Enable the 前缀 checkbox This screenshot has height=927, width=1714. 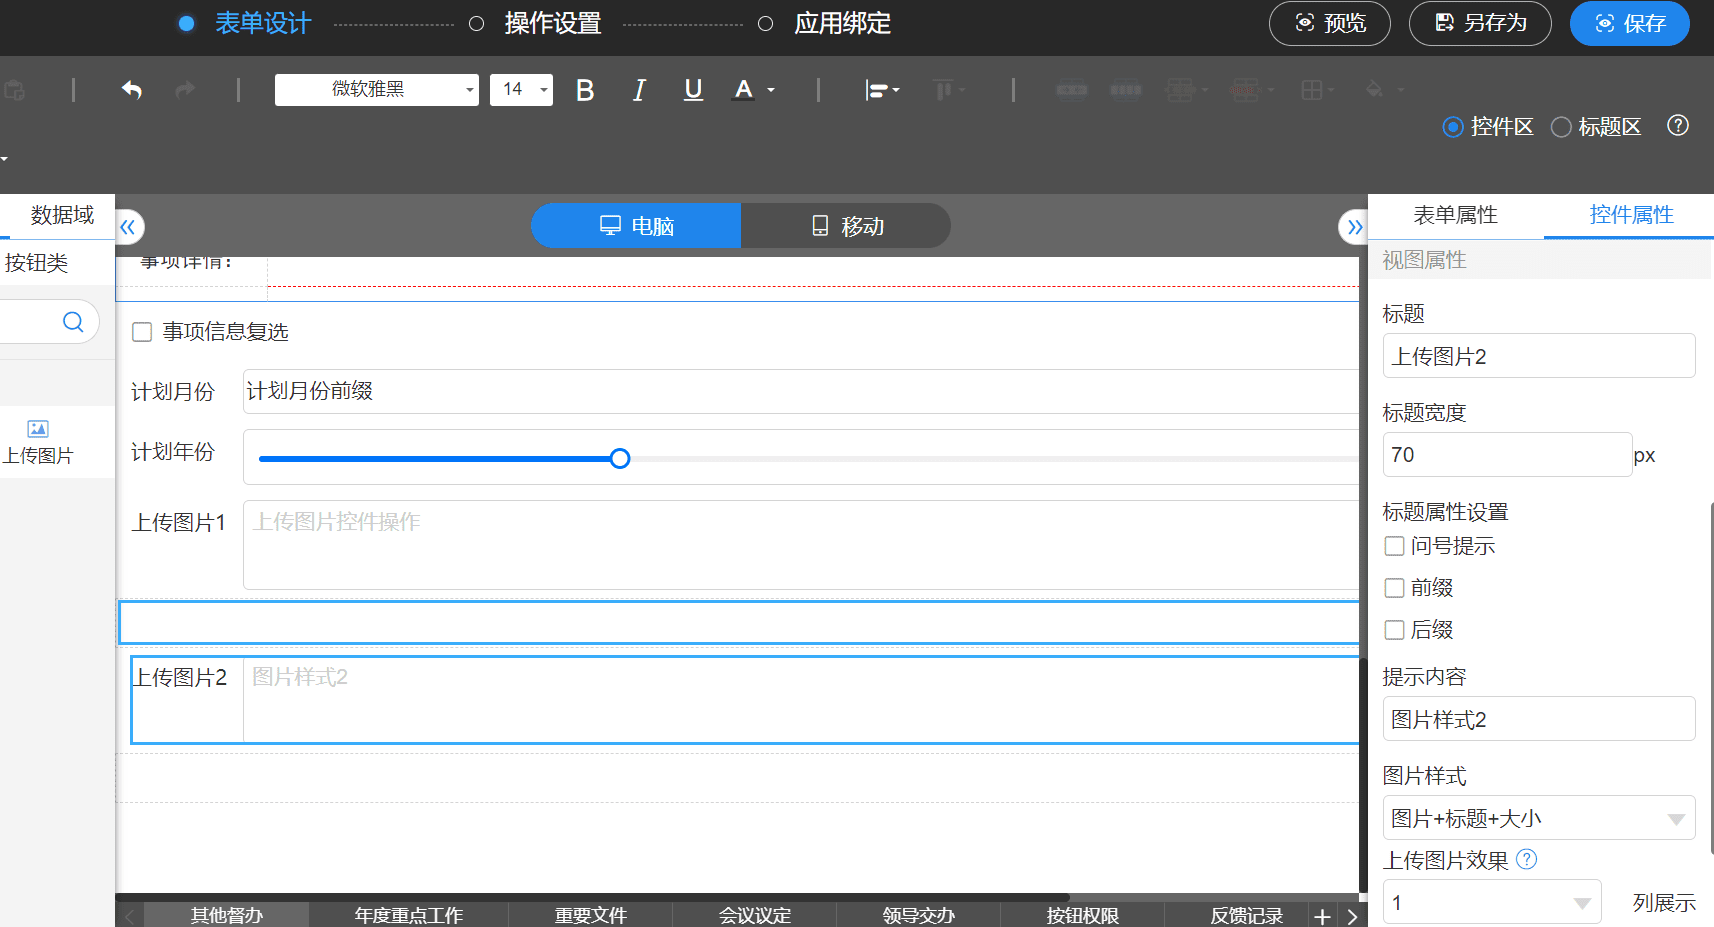(1394, 588)
